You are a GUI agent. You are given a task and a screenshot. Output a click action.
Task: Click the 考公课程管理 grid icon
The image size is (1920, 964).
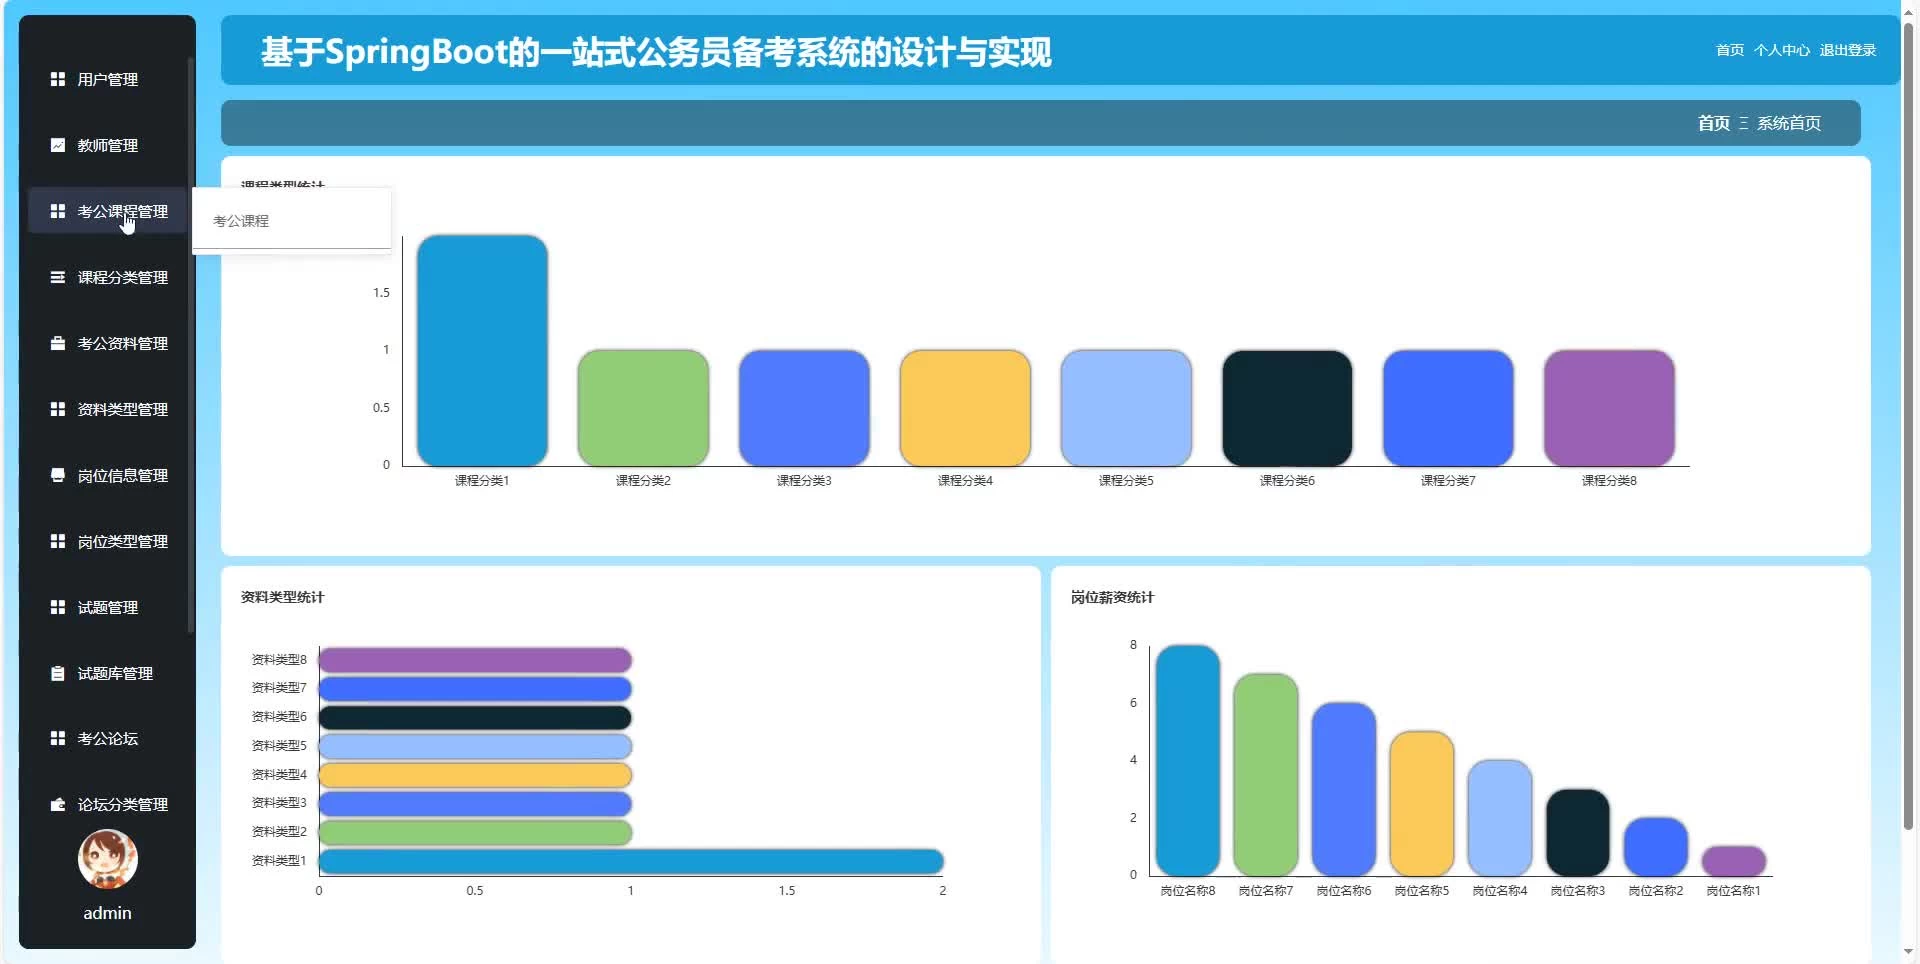tap(58, 211)
